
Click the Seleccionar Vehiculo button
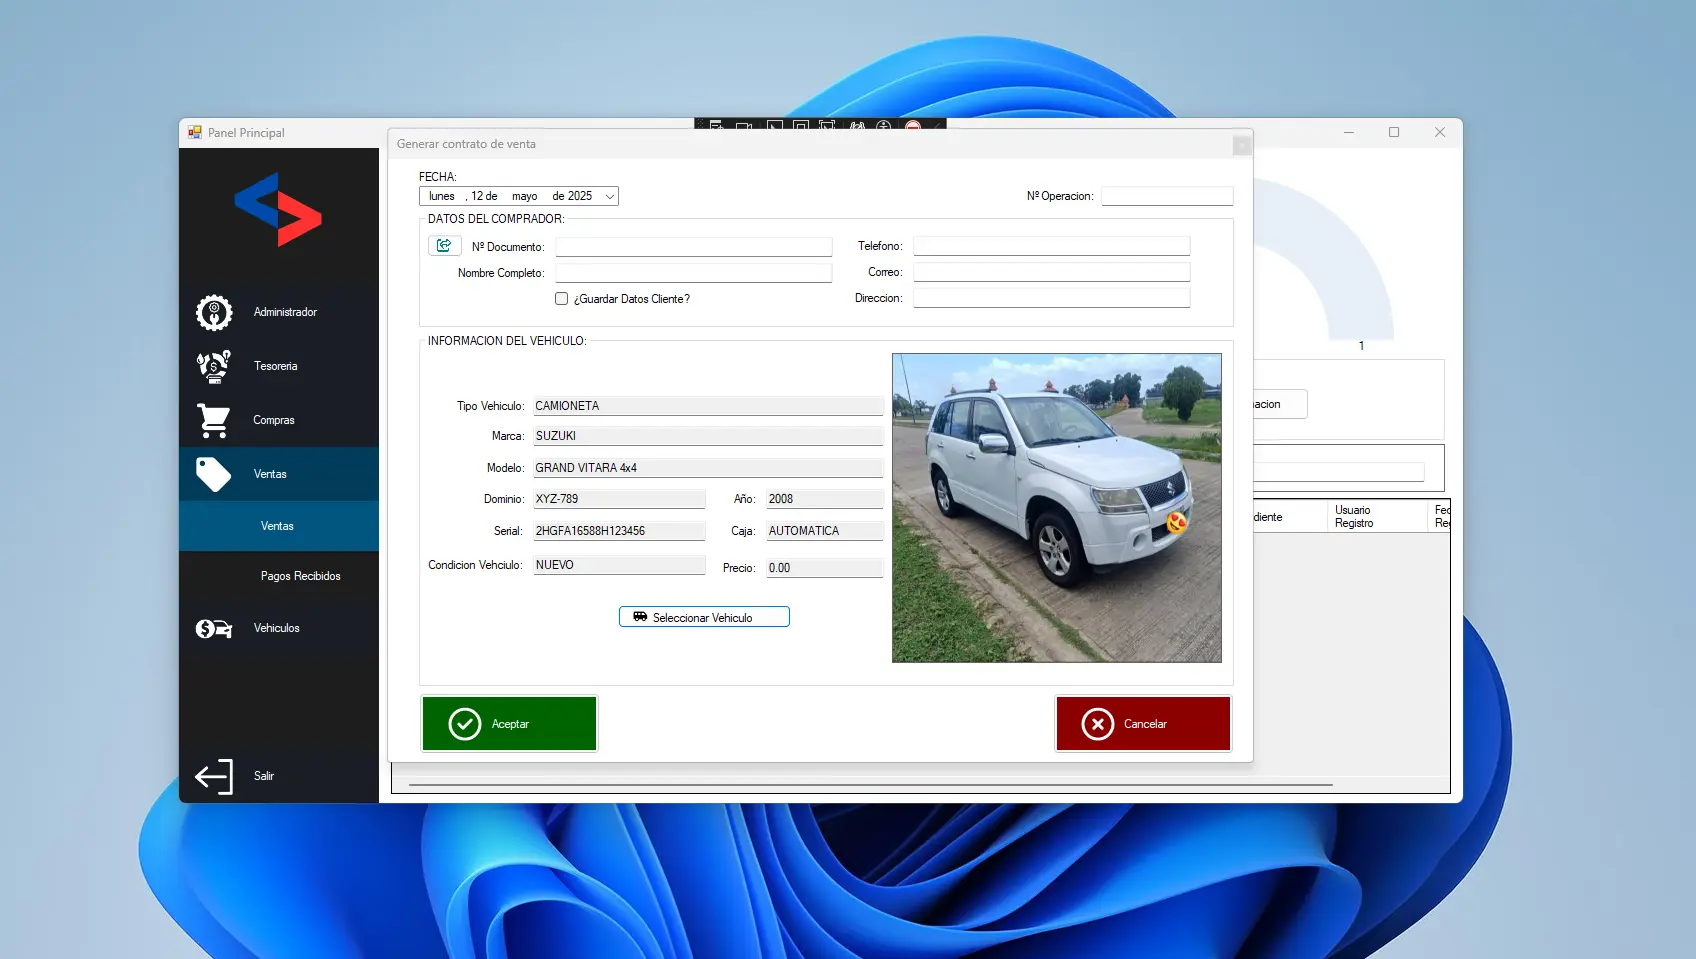coord(704,617)
